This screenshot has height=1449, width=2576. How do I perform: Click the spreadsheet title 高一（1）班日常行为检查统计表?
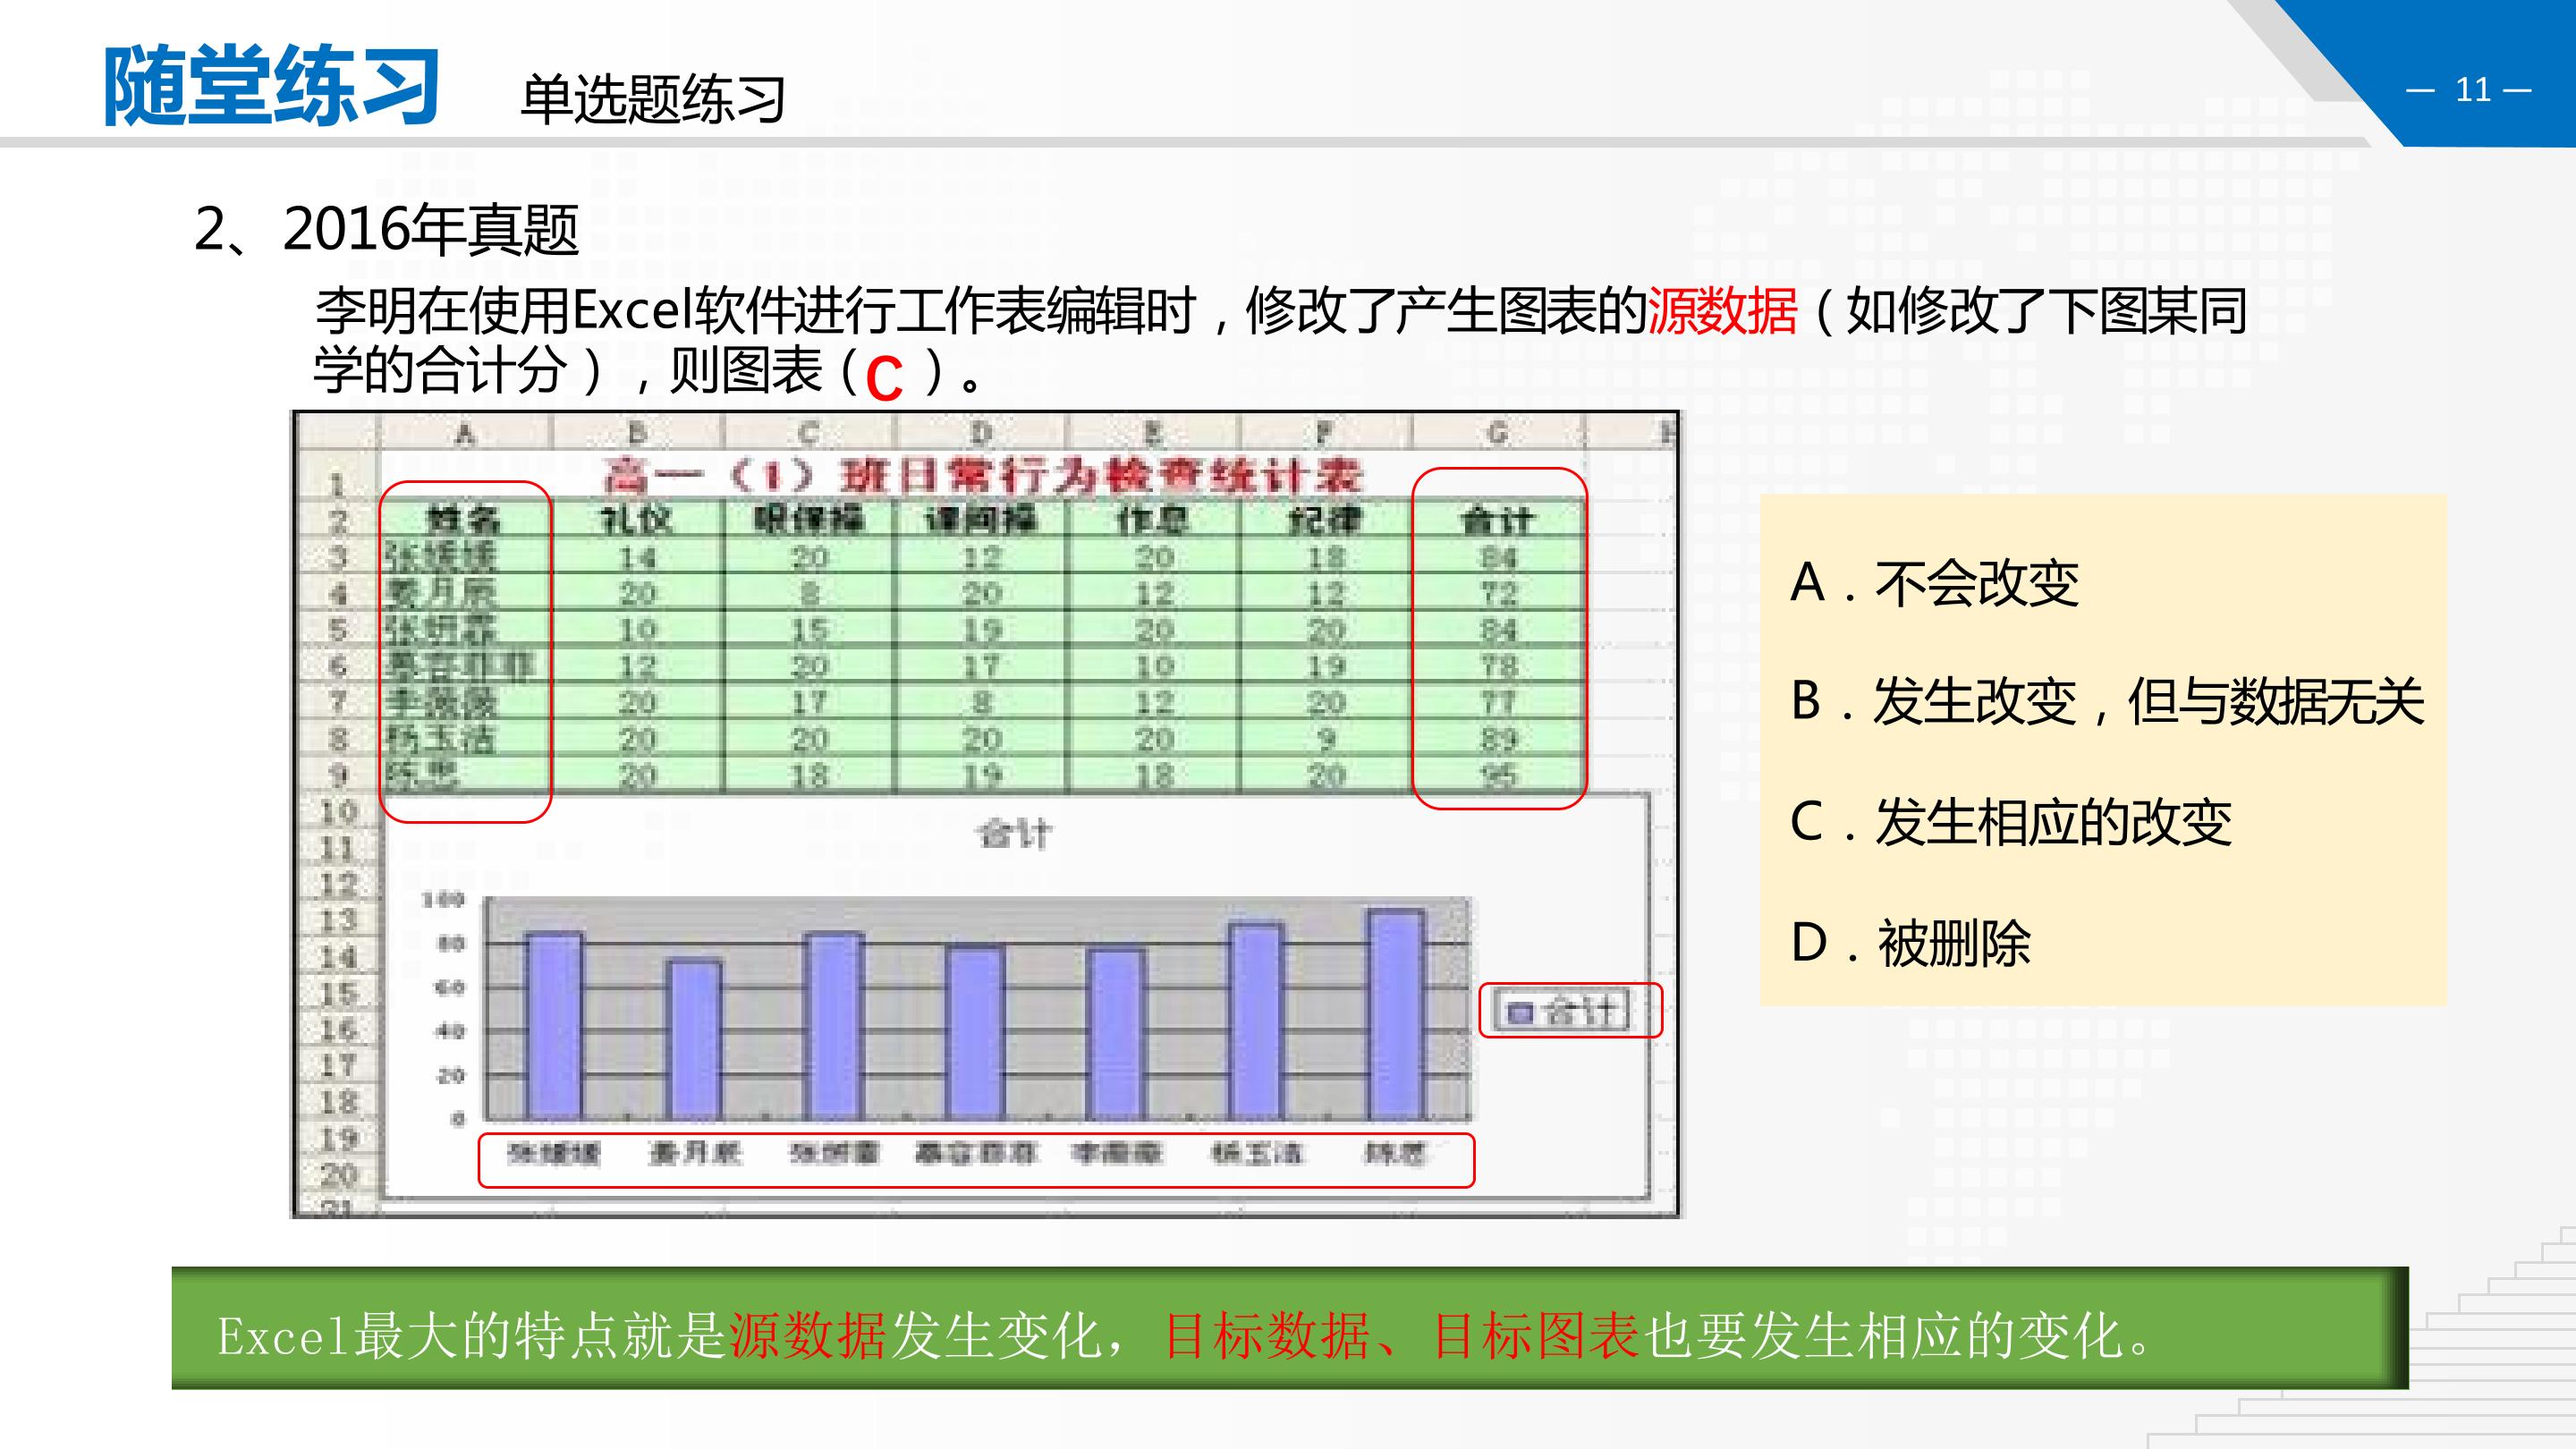pyautogui.click(x=982, y=476)
